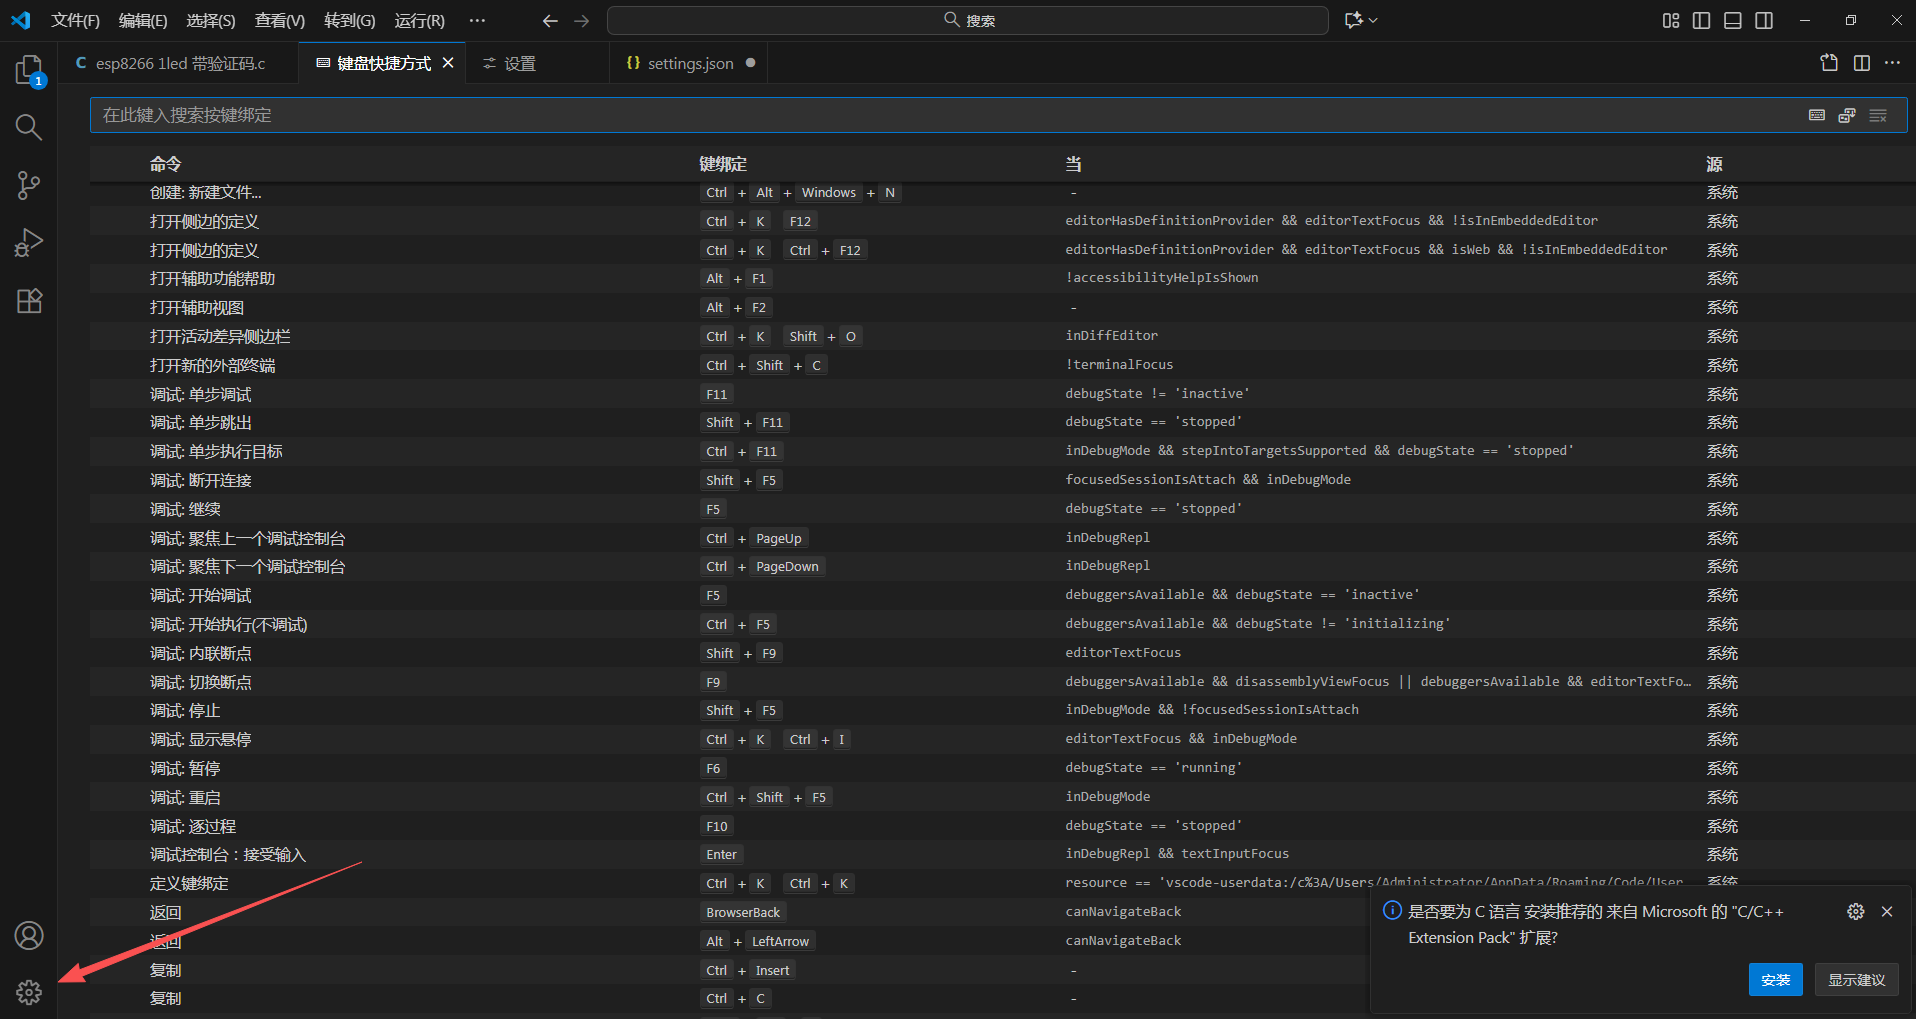Open the Extensions view
Image resolution: width=1916 pixels, height=1019 pixels.
pyautogui.click(x=29, y=301)
